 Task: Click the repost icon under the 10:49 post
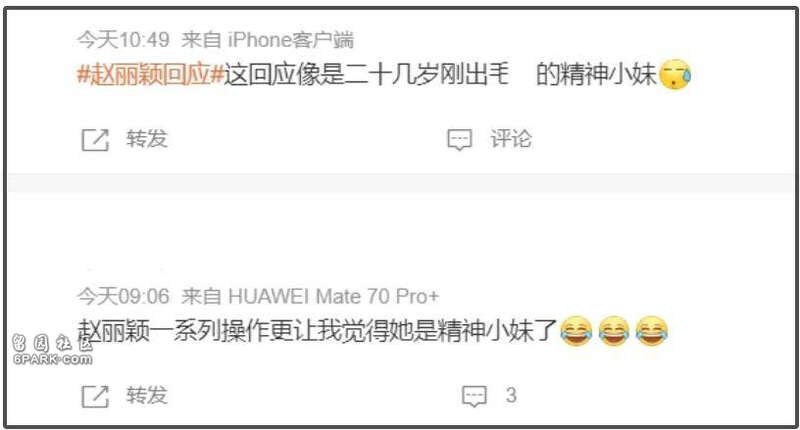click(x=95, y=140)
